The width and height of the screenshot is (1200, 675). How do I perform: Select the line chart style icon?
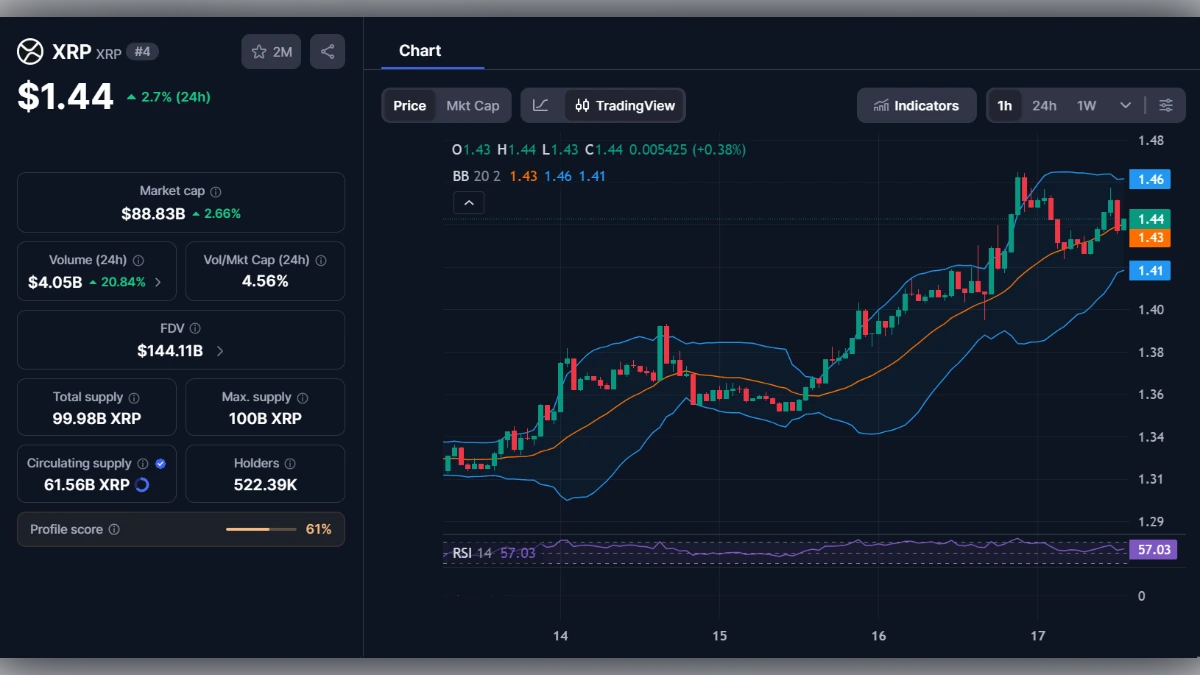click(x=541, y=105)
